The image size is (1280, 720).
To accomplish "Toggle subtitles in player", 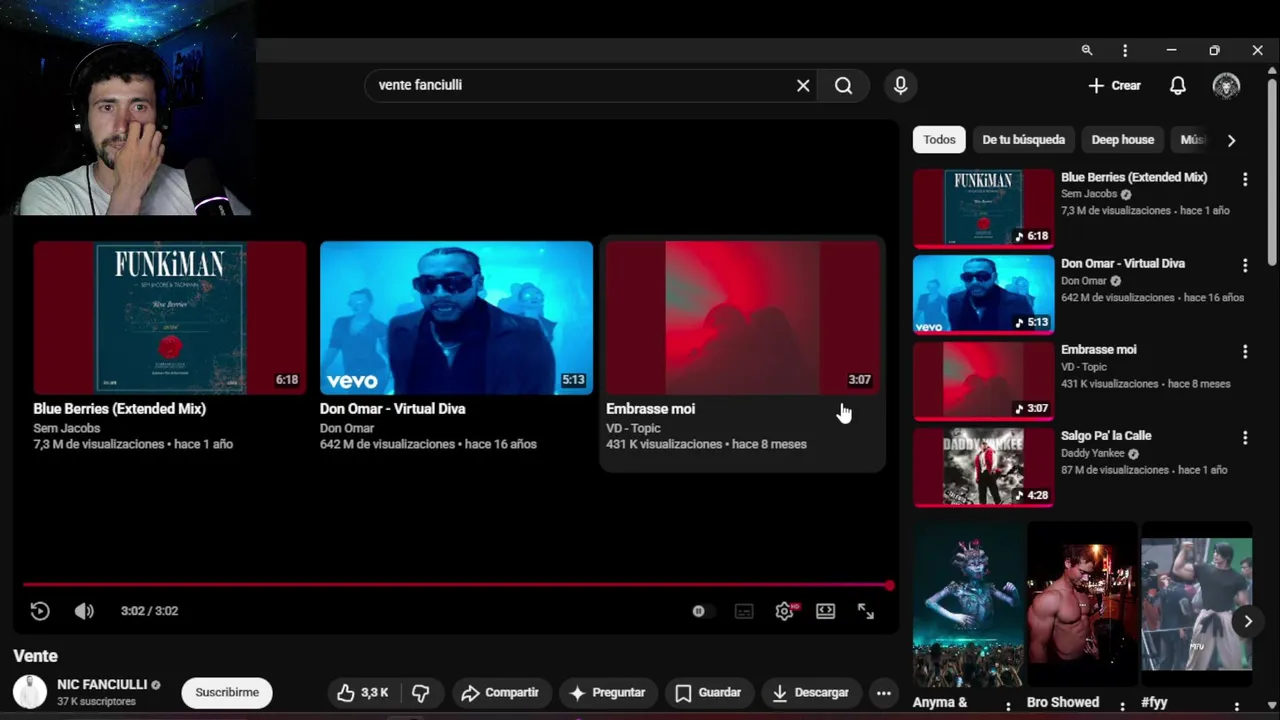I will [x=744, y=611].
